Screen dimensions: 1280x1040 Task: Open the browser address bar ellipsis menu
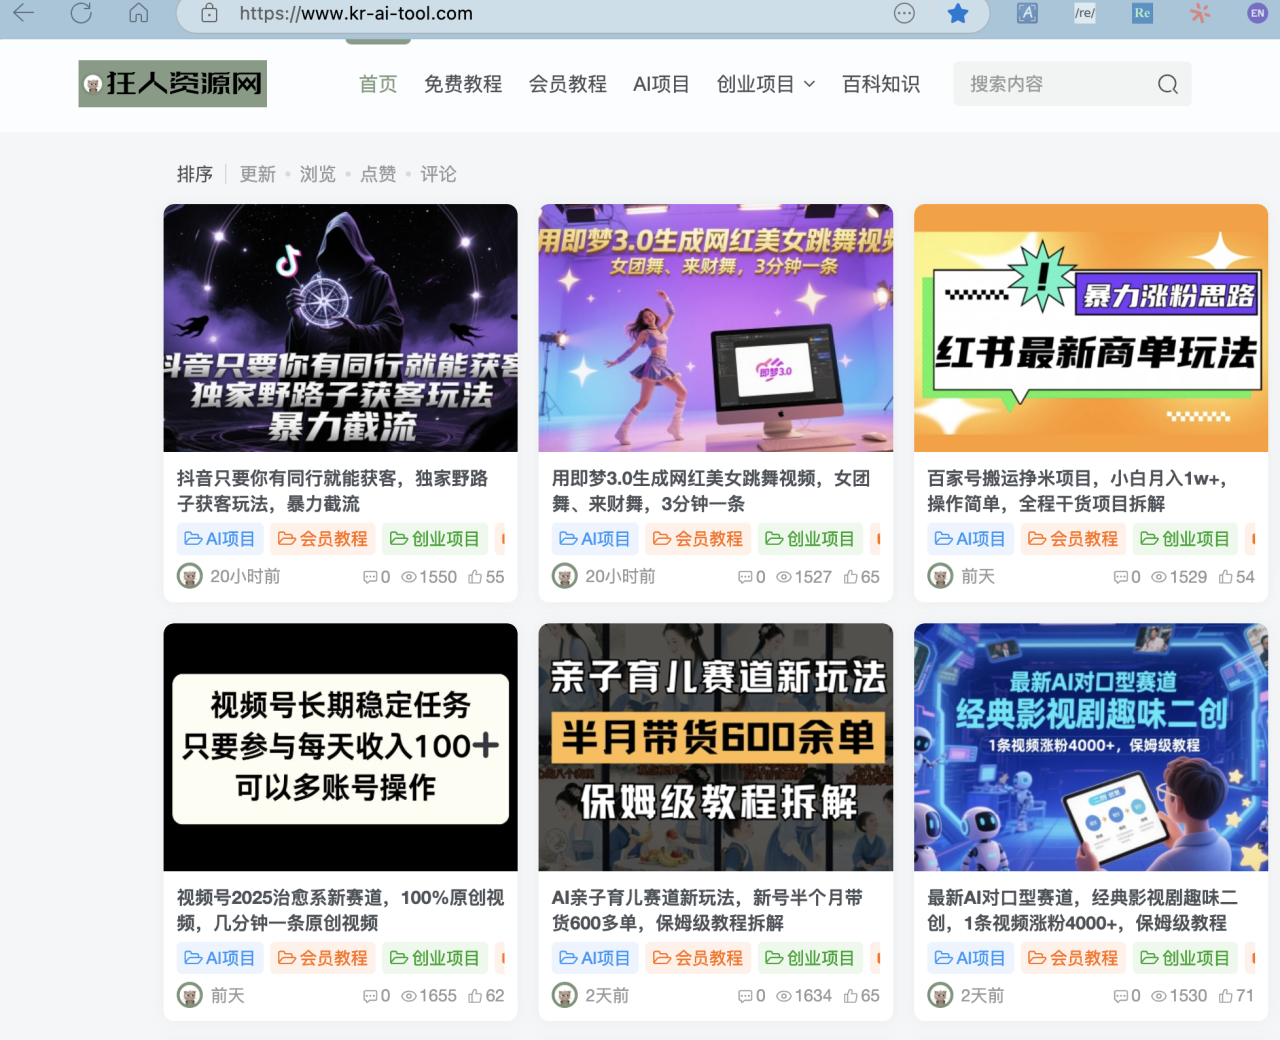click(x=904, y=13)
